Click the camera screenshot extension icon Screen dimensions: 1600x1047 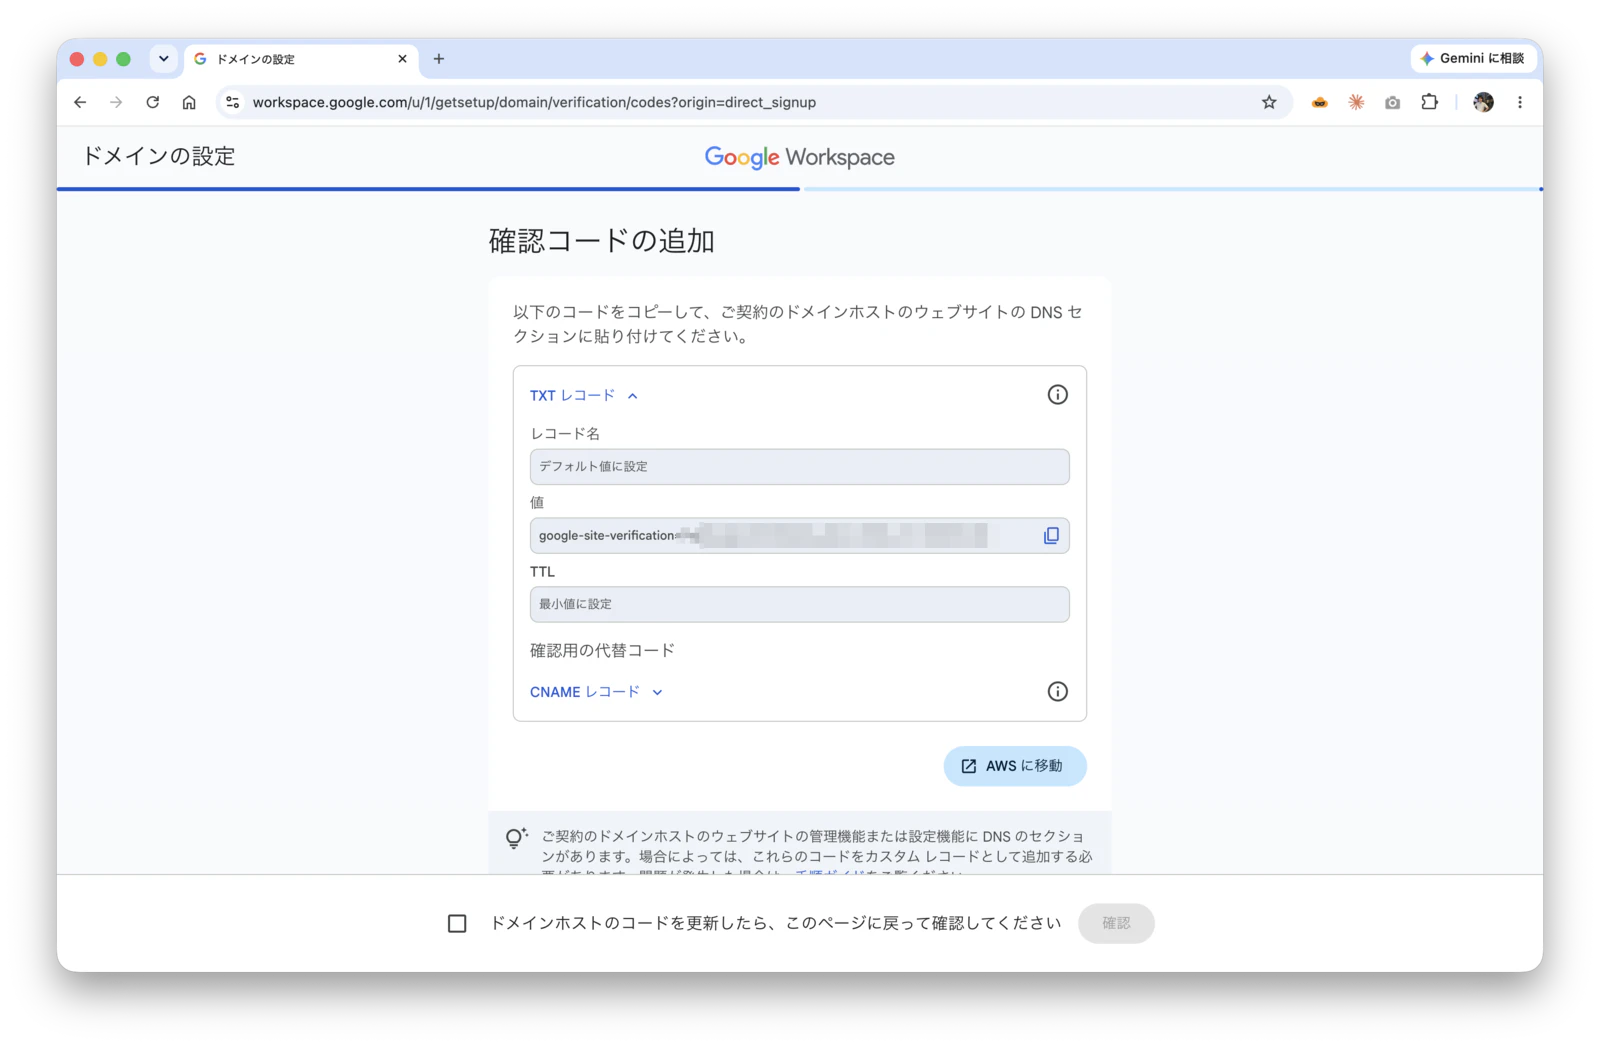coord(1392,102)
